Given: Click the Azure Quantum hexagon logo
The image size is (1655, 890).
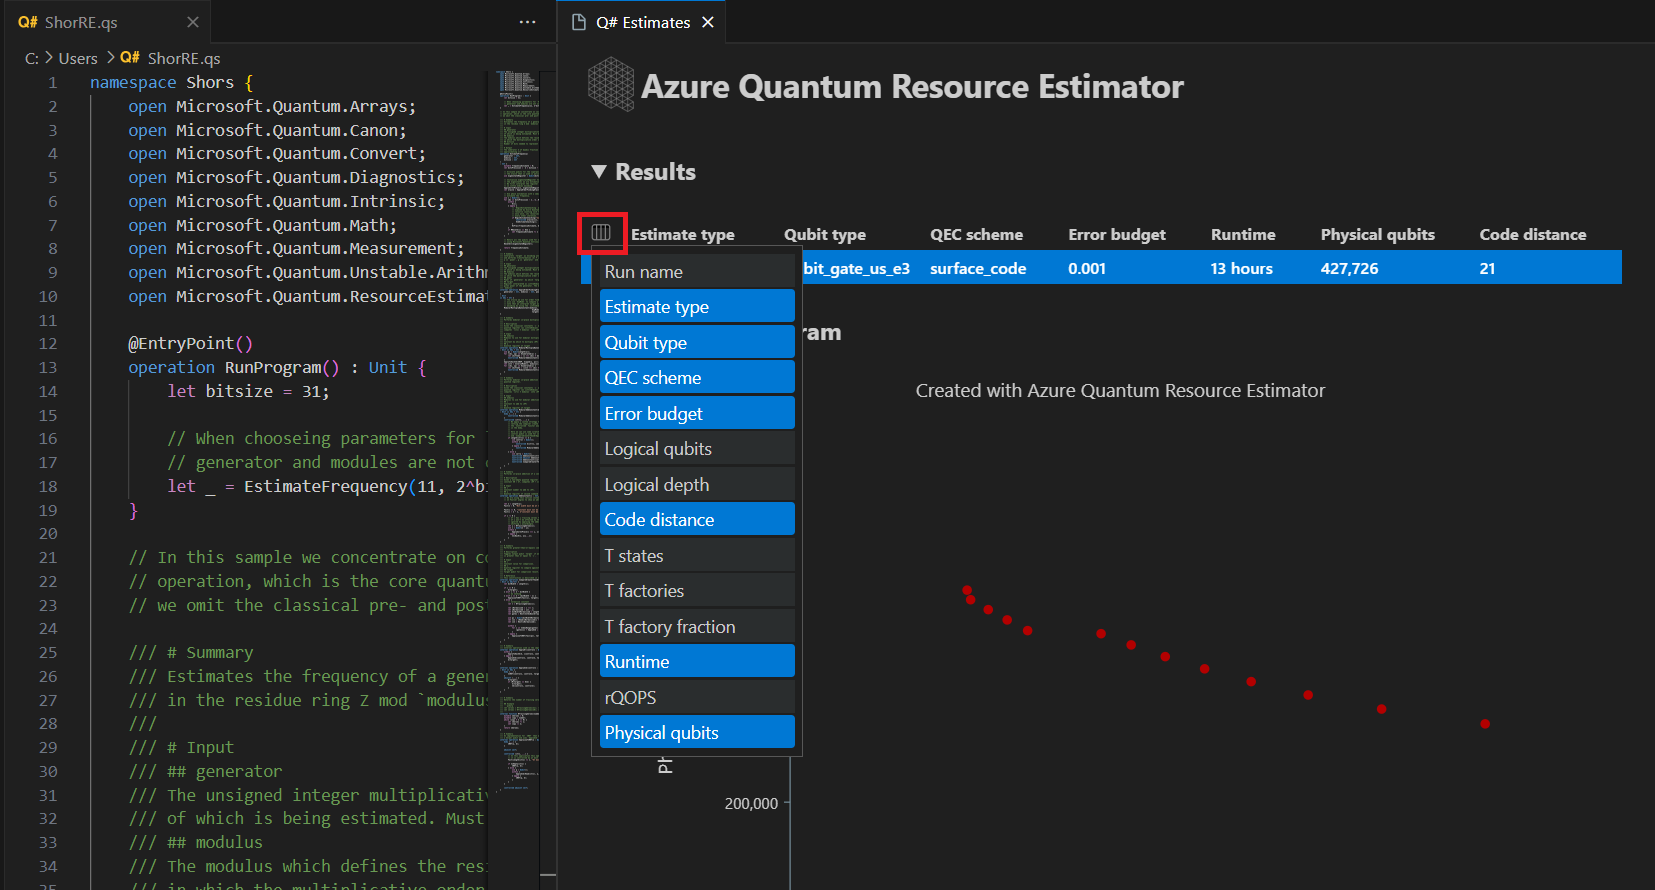Looking at the screenshot, I should 611,84.
